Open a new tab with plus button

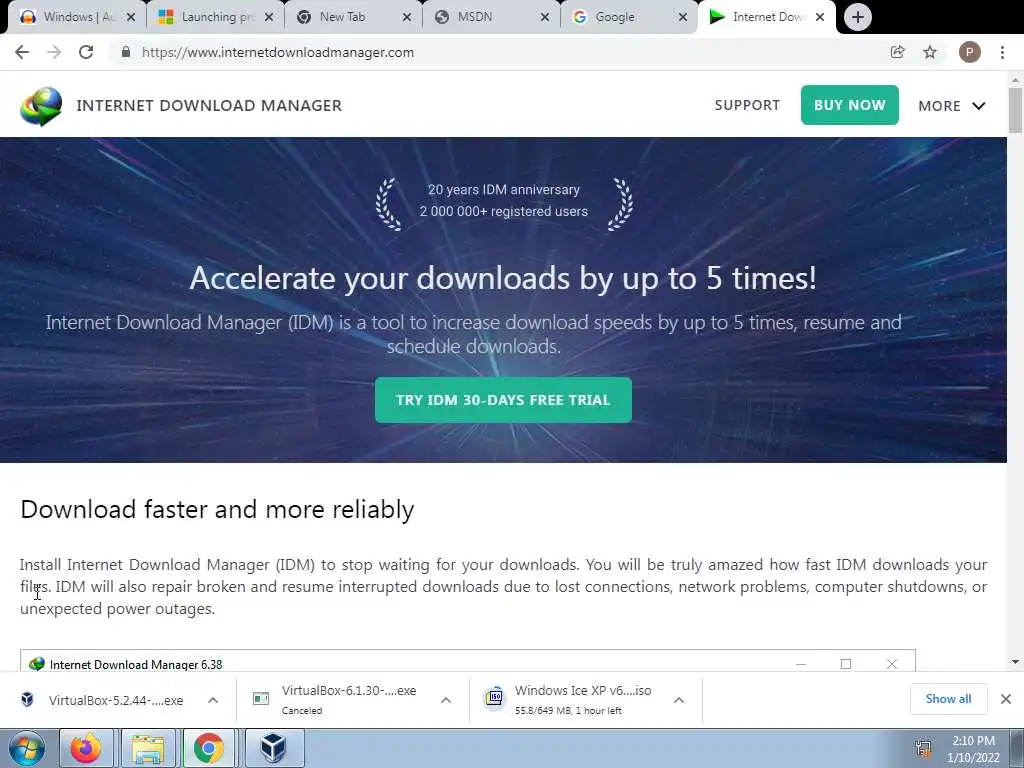pos(857,17)
